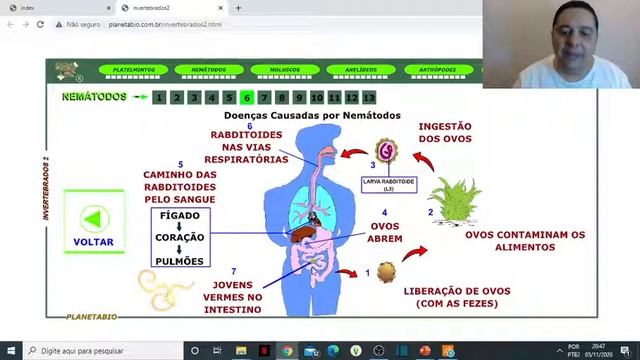
Task: Open OBS Studio from taskbar
Action: [379, 351]
